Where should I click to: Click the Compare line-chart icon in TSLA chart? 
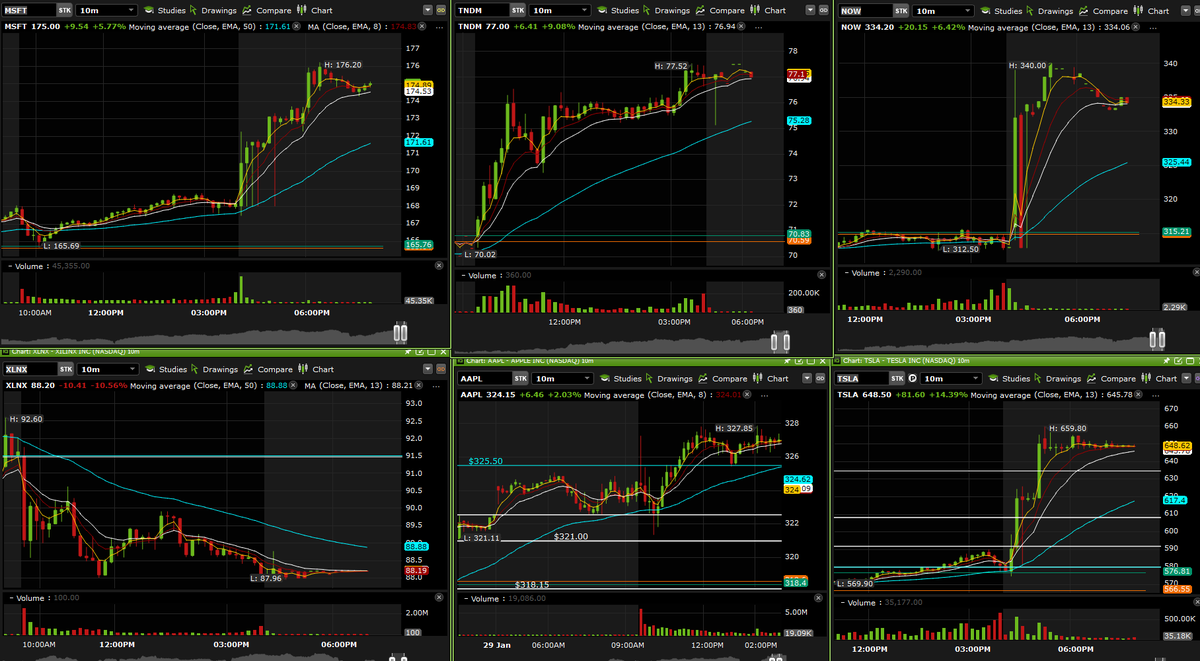tap(1091, 379)
